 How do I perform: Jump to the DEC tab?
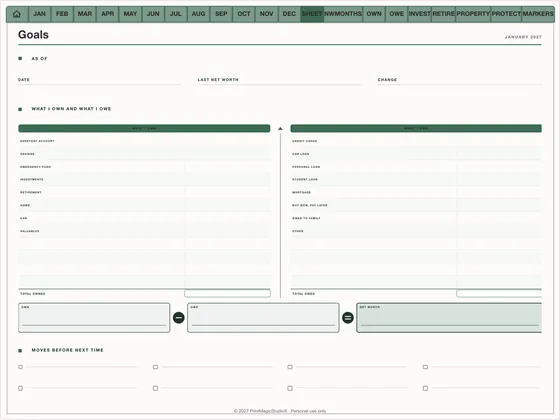tap(289, 14)
